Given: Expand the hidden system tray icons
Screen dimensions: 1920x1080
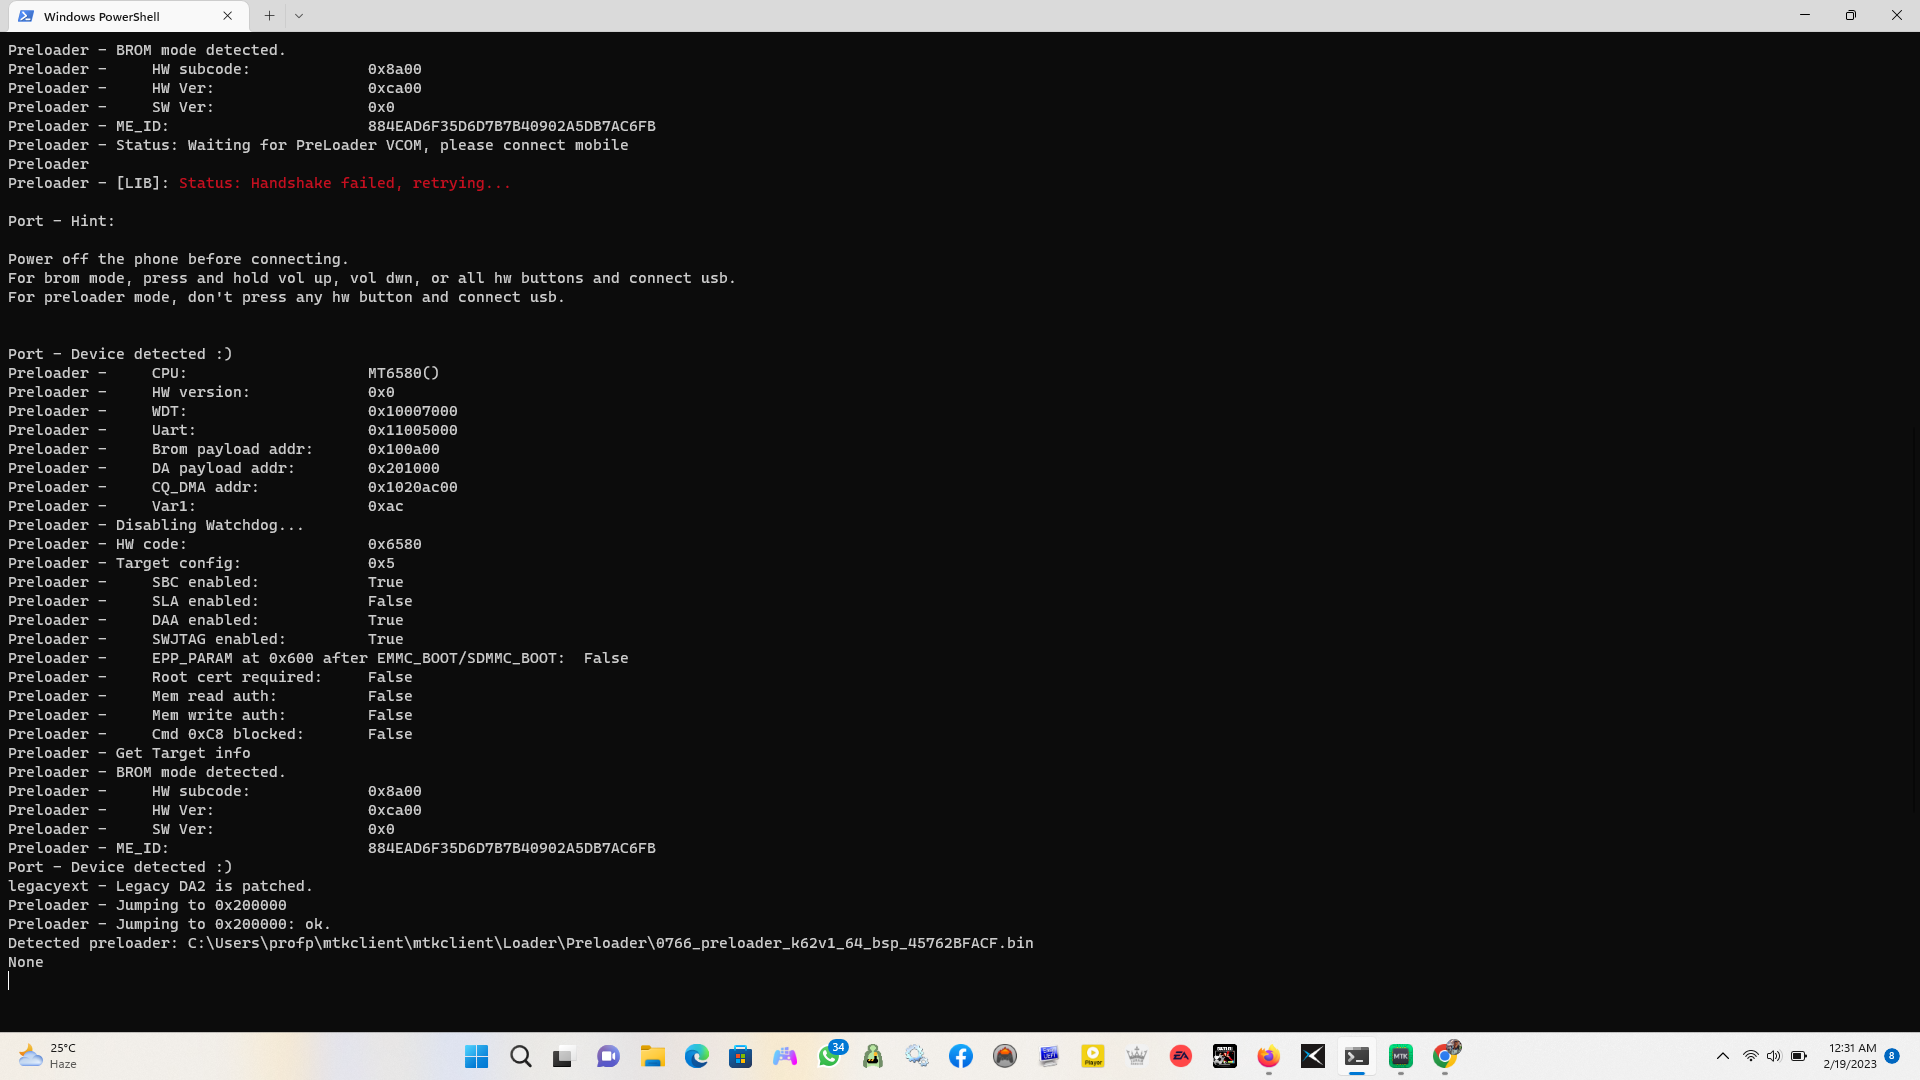Looking at the screenshot, I should click(1723, 1056).
